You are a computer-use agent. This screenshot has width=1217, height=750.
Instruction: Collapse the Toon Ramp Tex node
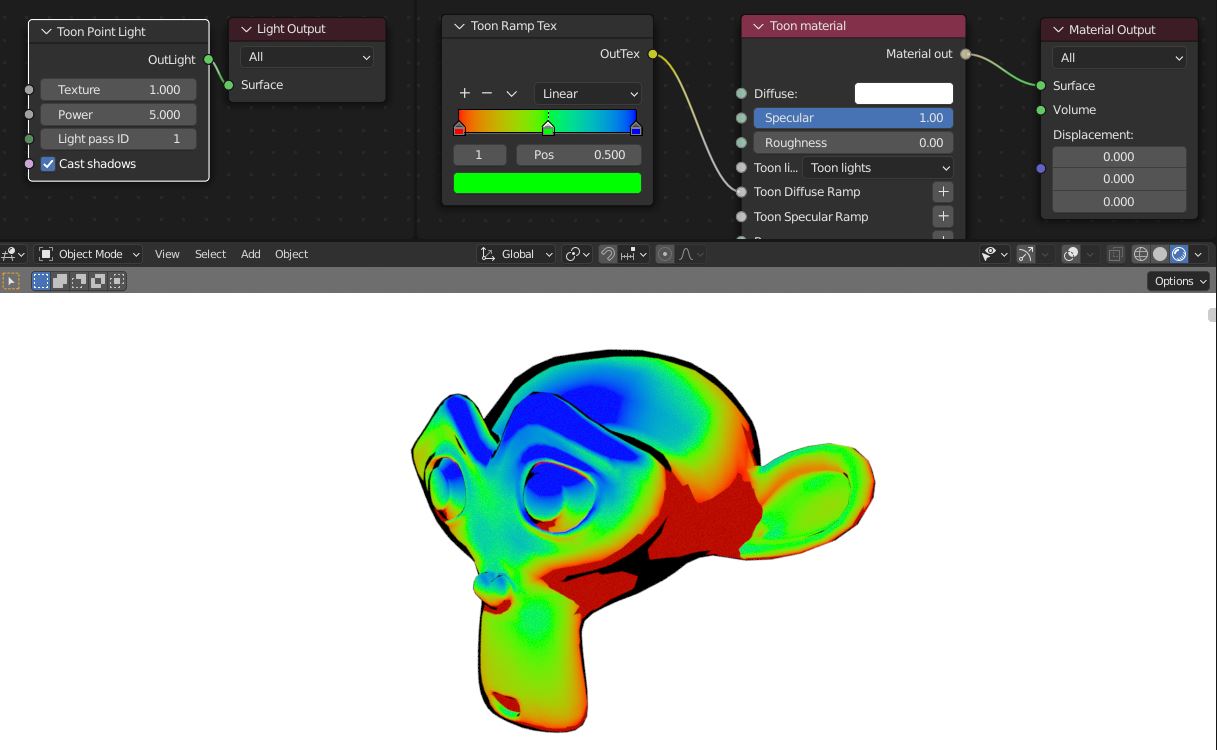(x=460, y=26)
